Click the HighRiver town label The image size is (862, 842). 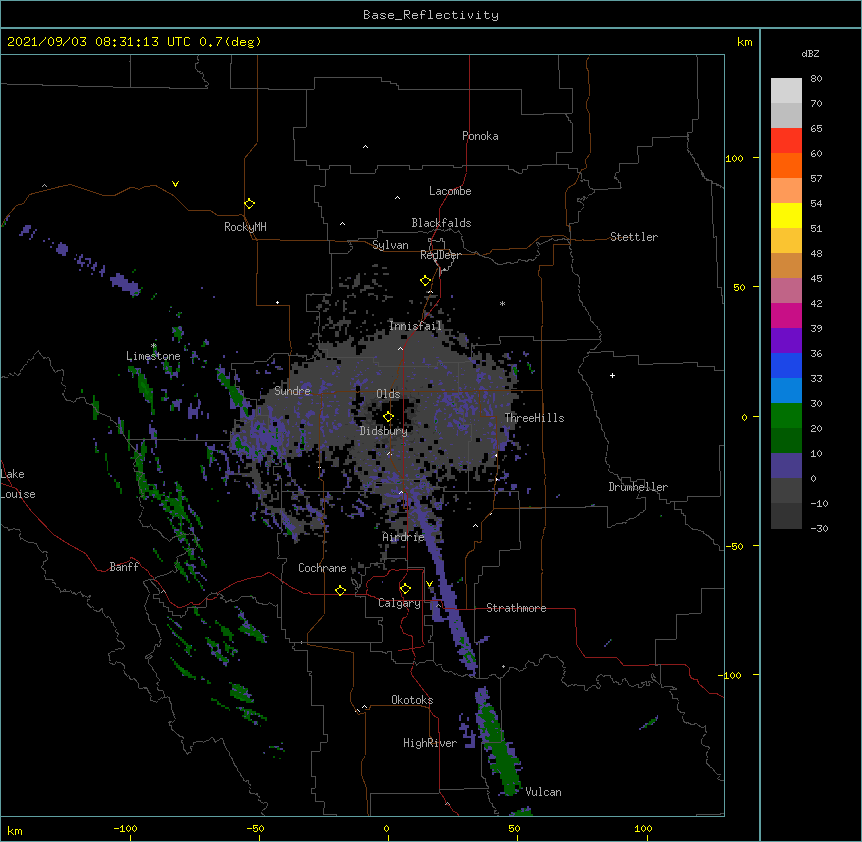point(430,743)
